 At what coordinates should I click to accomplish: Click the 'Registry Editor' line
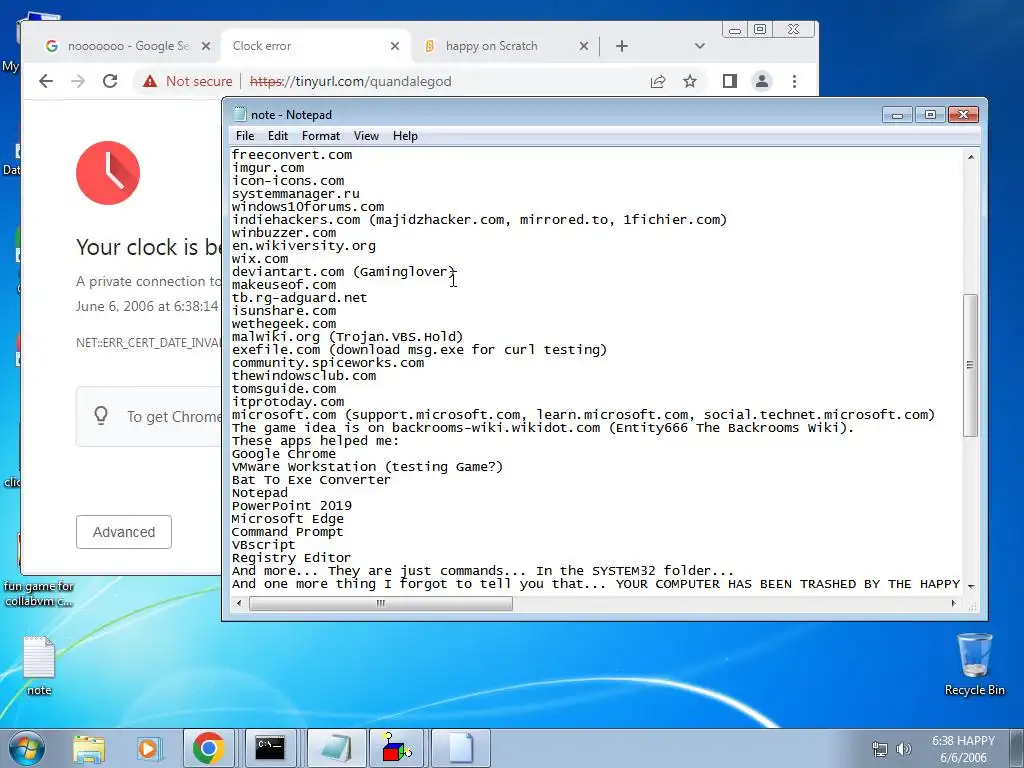coord(291,558)
